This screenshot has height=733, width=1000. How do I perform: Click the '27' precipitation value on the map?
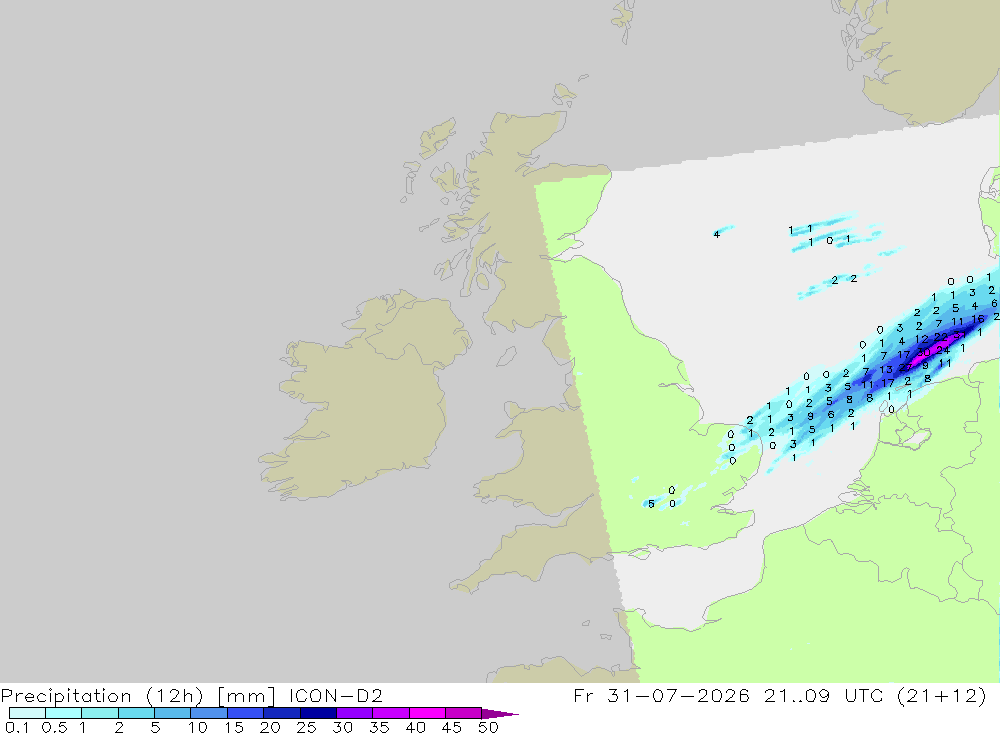[x=905, y=367]
